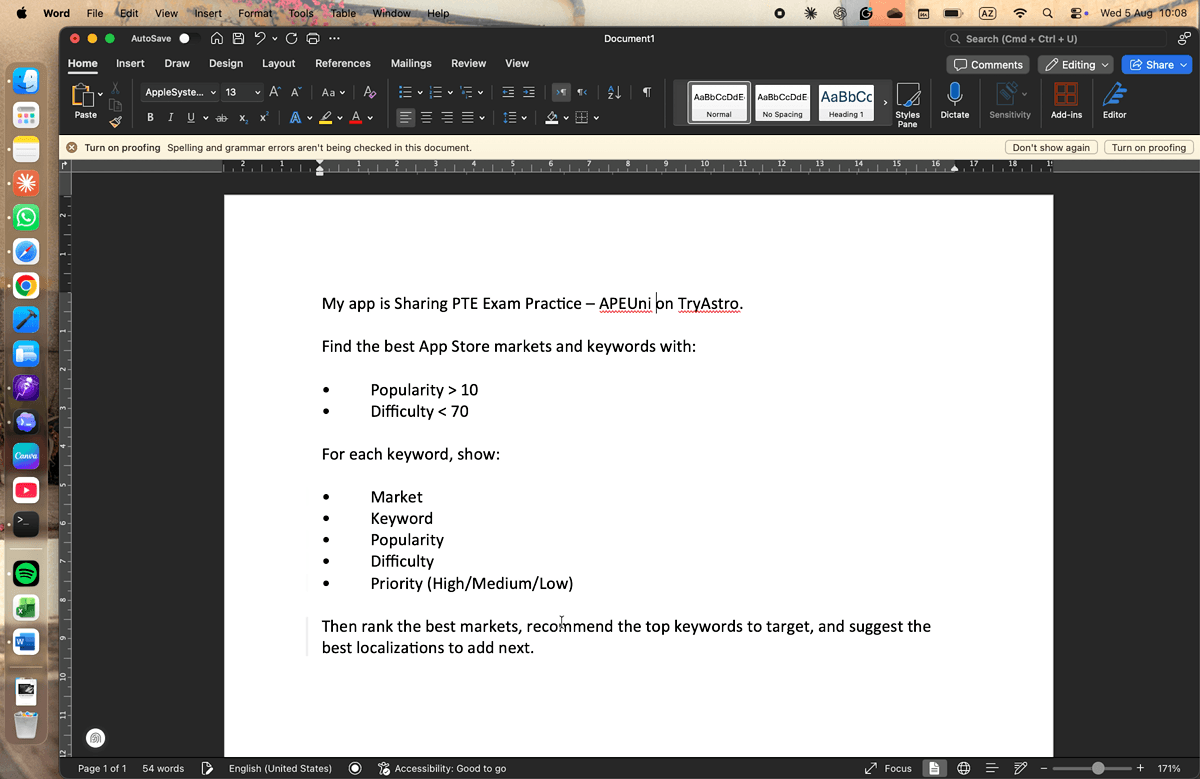Toggle superscript formatting

click(264, 117)
